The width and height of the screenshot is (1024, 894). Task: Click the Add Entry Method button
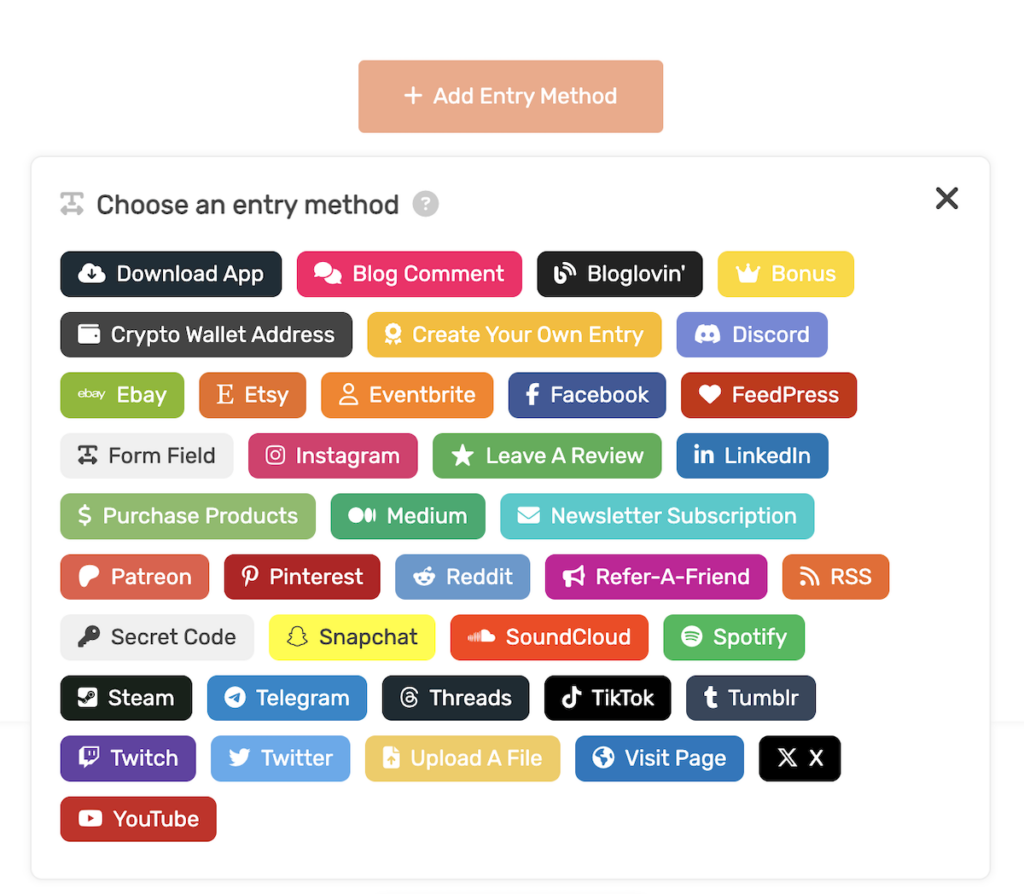(510, 96)
